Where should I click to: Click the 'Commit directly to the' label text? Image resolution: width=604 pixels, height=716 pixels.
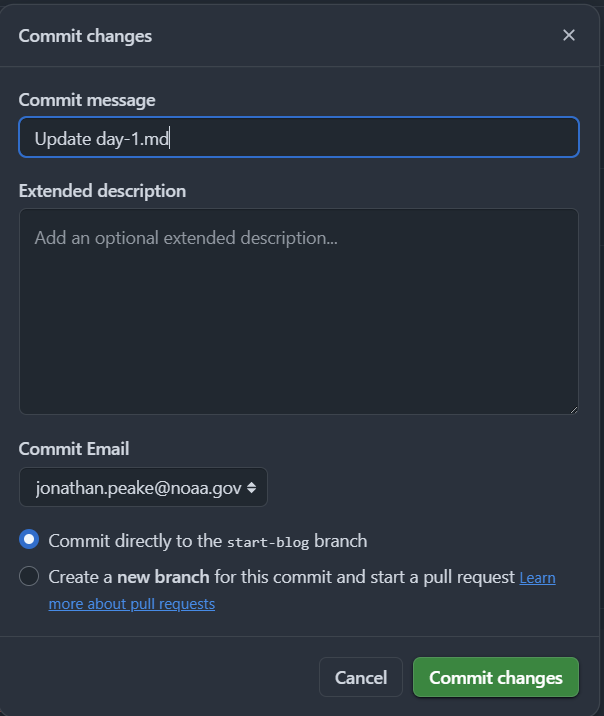135,541
